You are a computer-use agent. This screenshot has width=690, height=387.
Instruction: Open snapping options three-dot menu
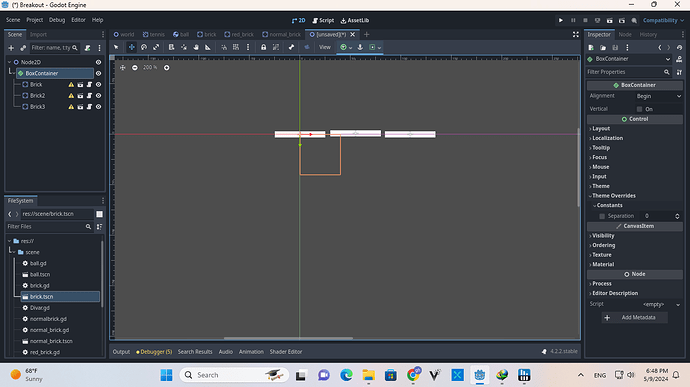248,47
